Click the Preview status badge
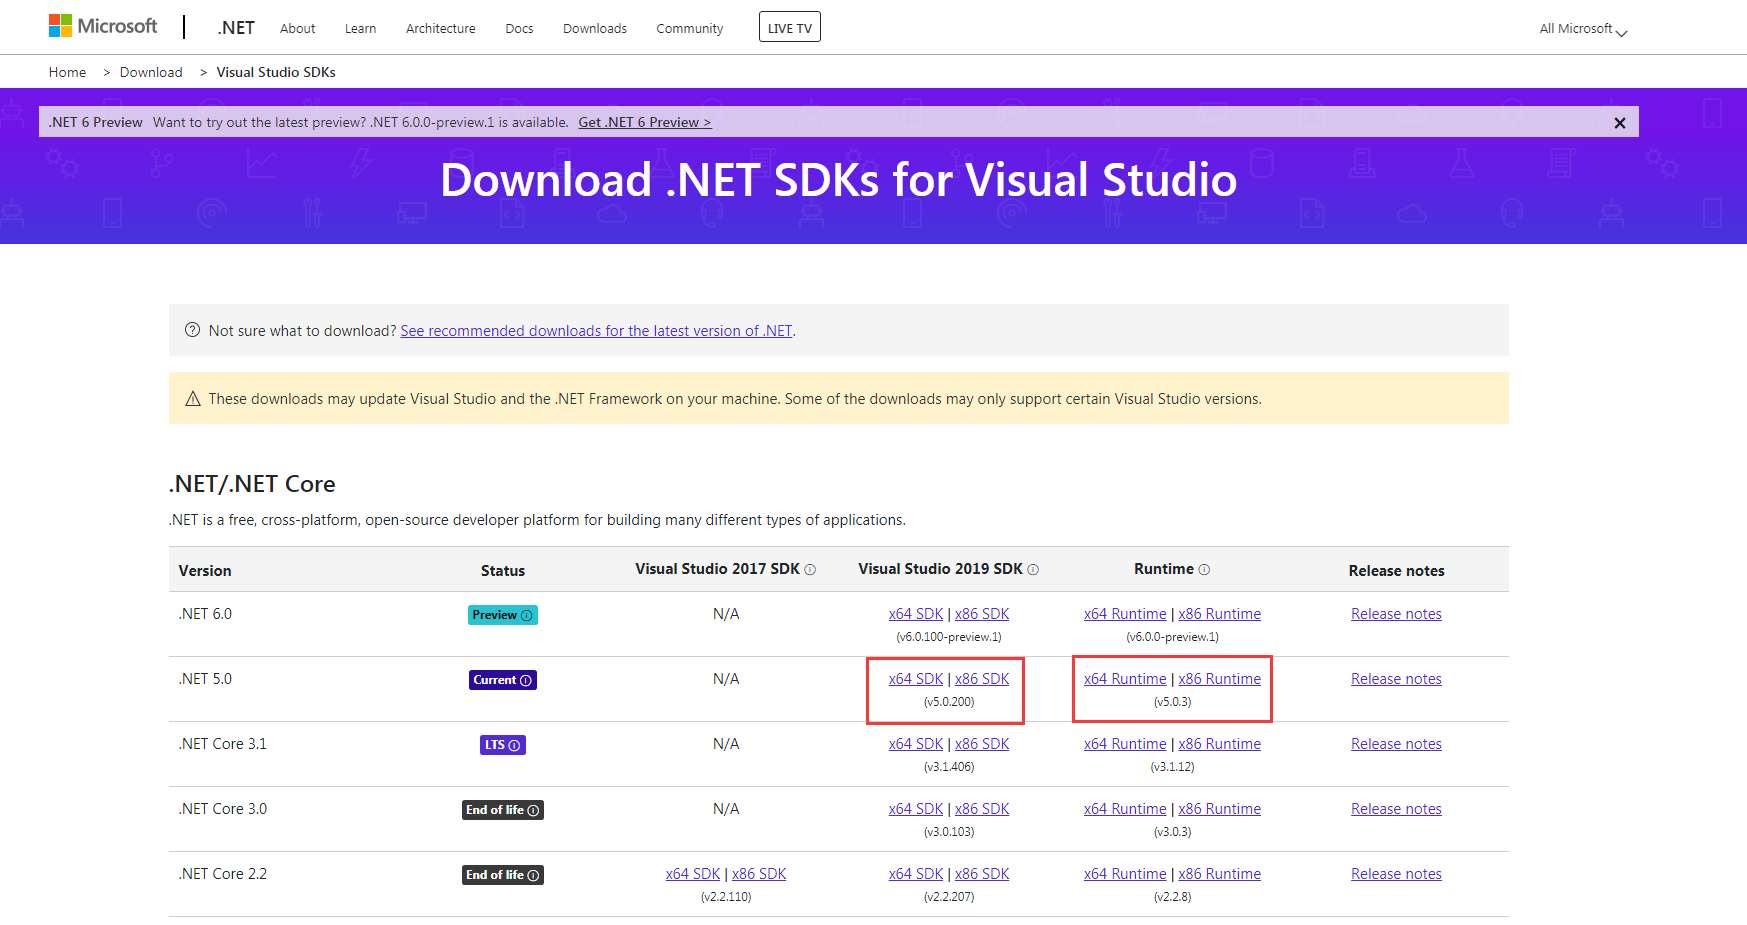This screenshot has width=1747, height=925. point(502,615)
